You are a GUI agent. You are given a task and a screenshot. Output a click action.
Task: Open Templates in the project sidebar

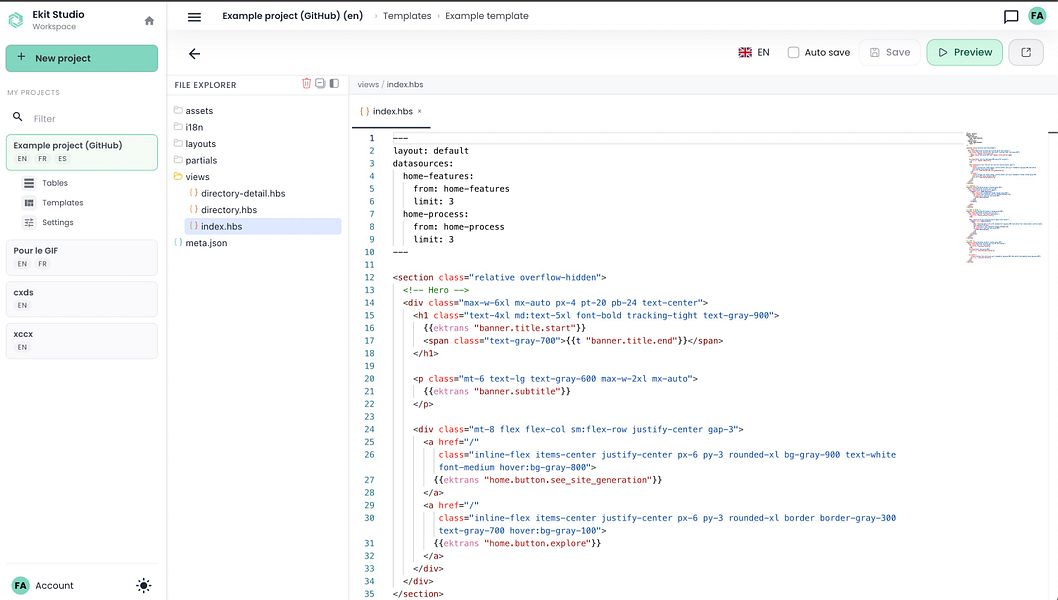tap(62, 203)
